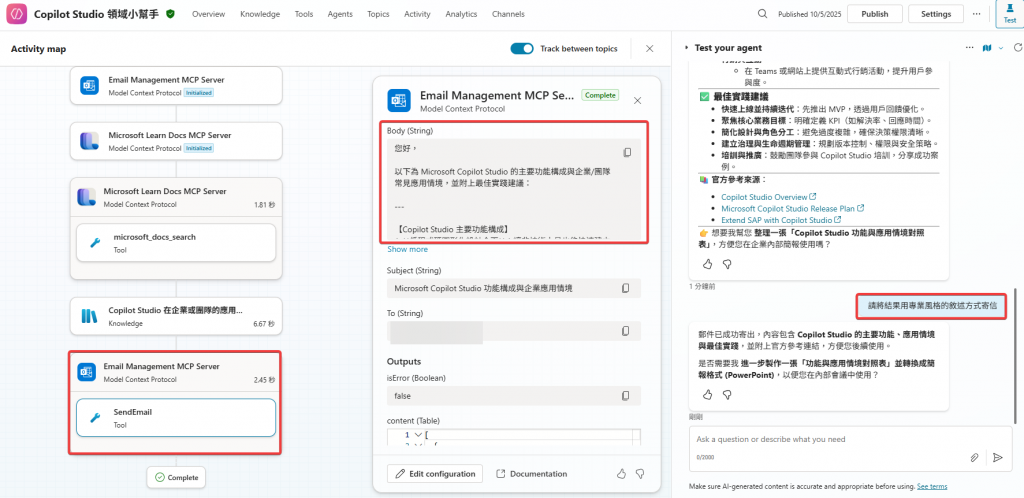Click the test chat vertical scrollbar
The image size is (1024, 498).
coord(1015,356)
